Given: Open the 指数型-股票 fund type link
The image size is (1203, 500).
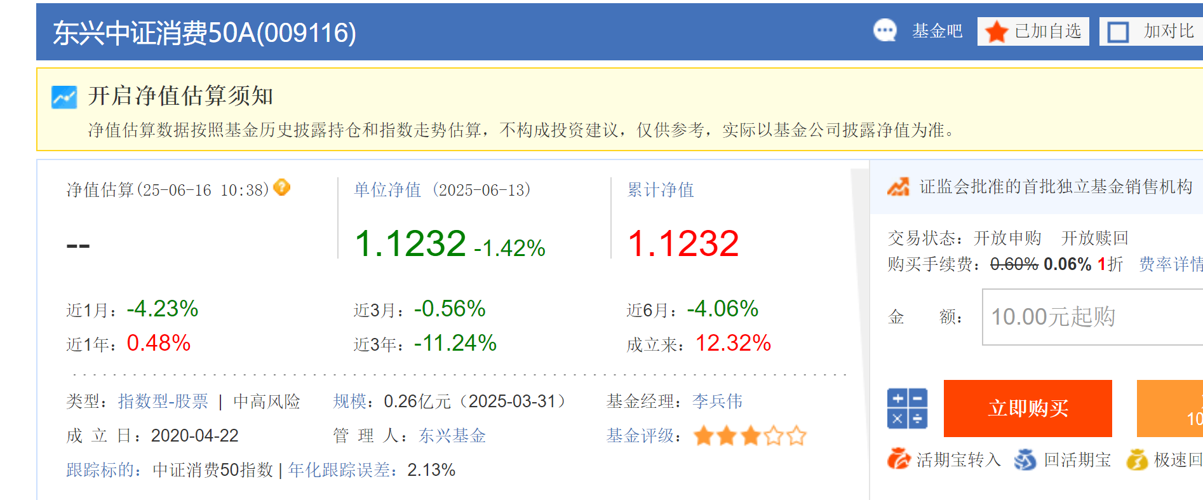Looking at the screenshot, I should click(x=163, y=401).
